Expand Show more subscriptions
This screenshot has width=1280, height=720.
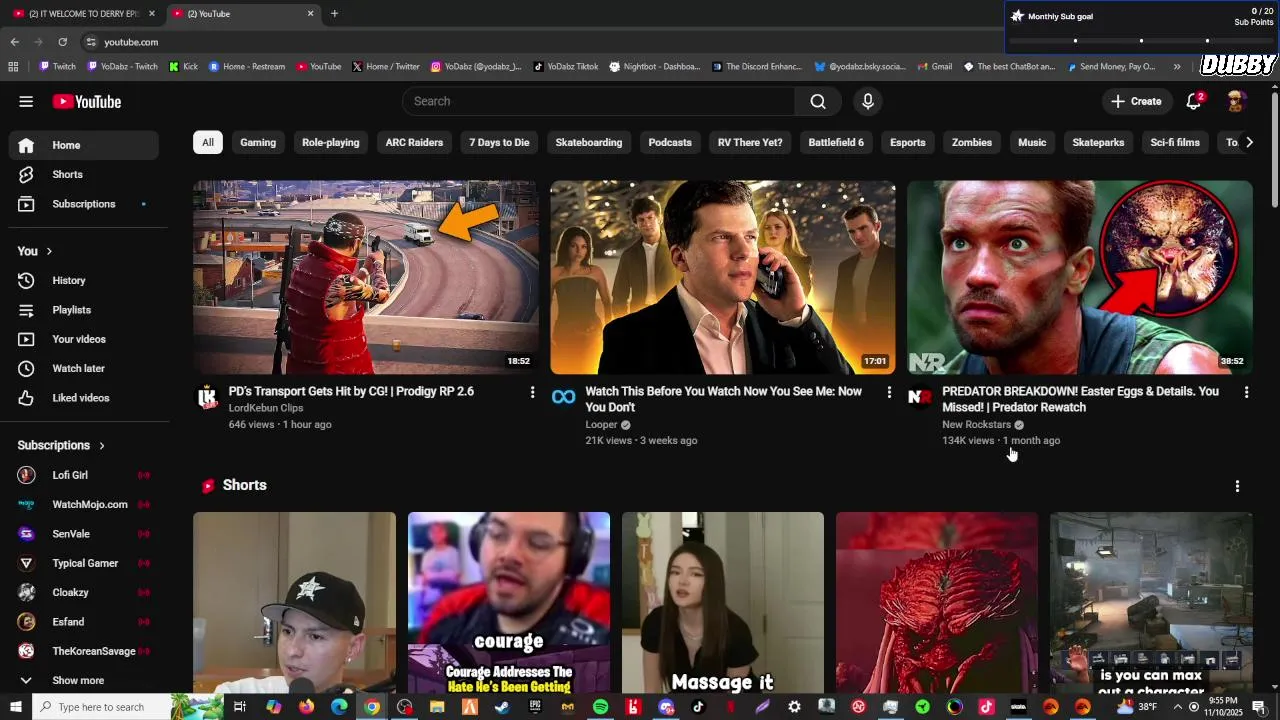[x=84, y=680]
